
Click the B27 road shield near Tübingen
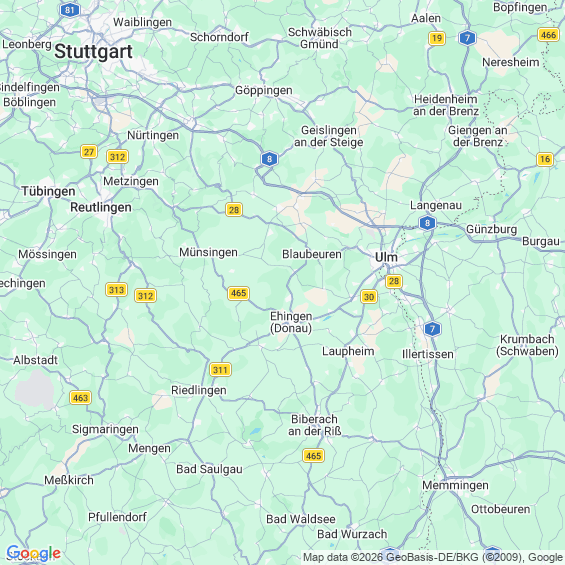[89, 152]
